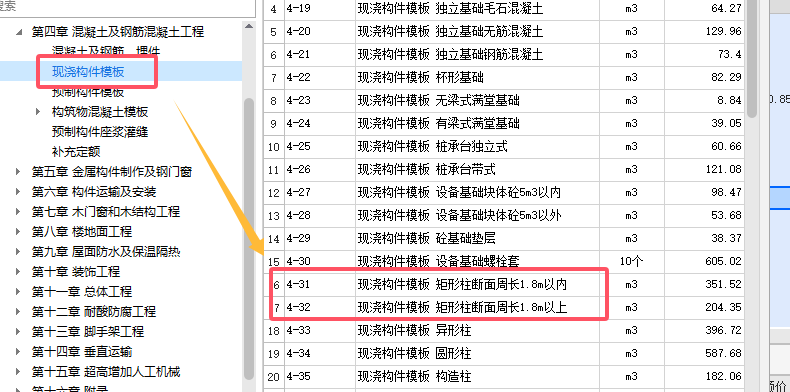Select 第十章 装饰工程 label
Screen dimensions: 790x392
(76, 272)
